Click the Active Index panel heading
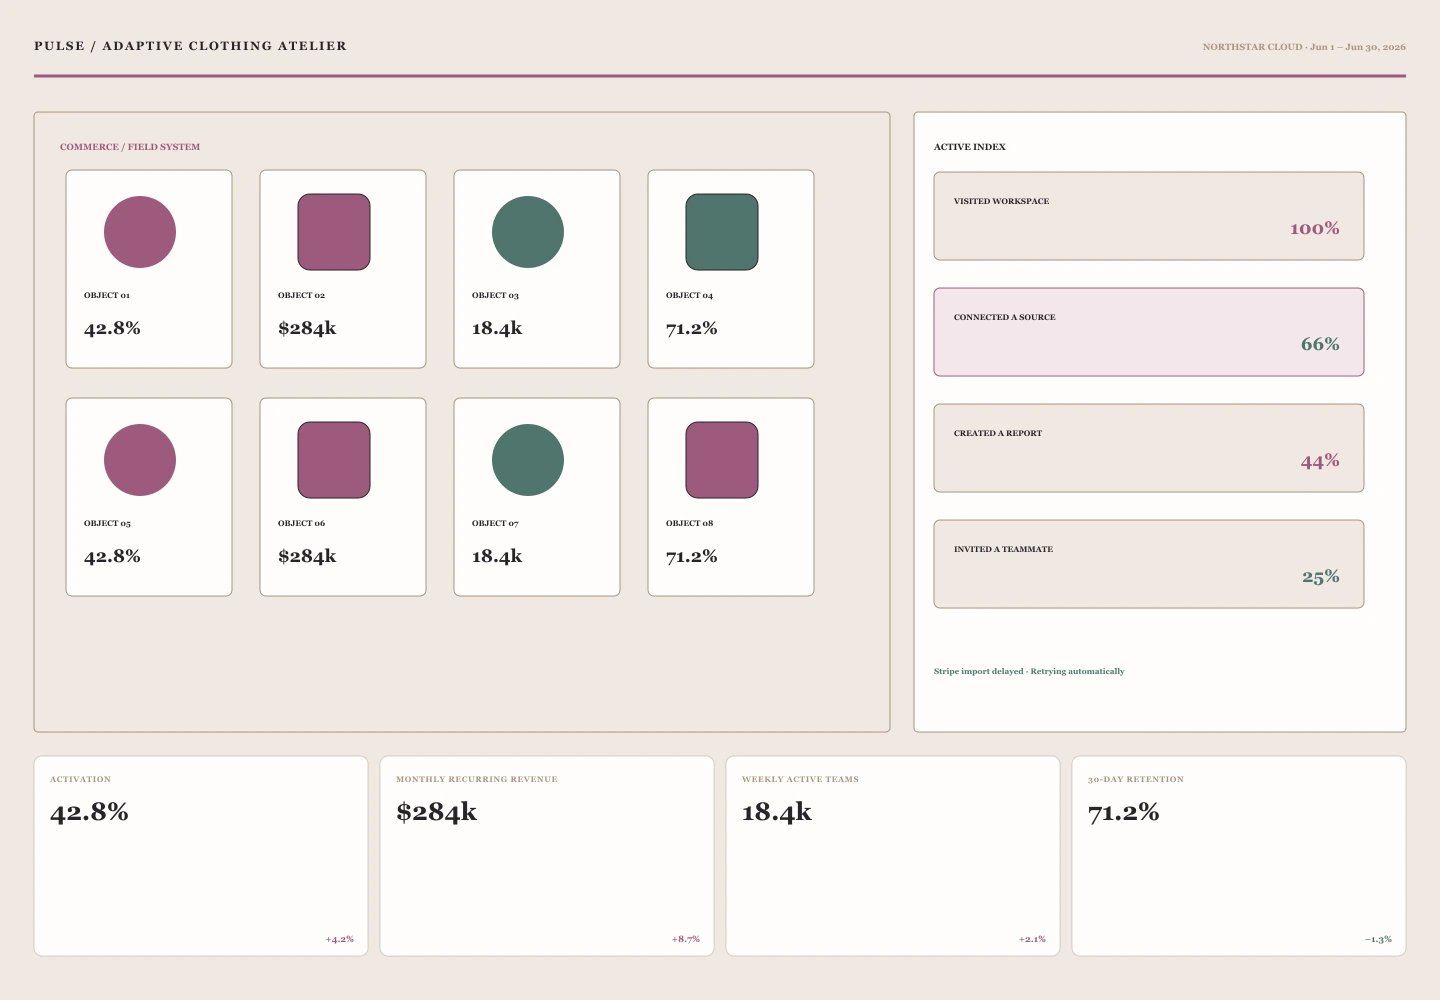This screenshot has height=1000, width=1440. pyautogui.click(x=970, y=147)
